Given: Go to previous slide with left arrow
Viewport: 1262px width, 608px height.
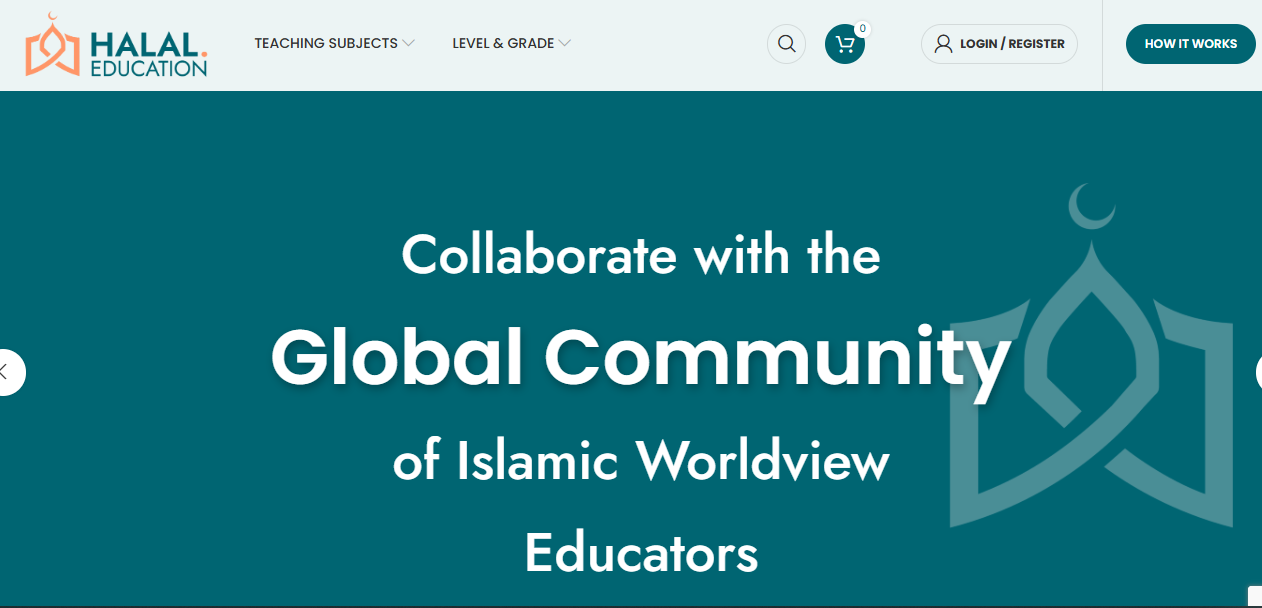Looking at the screenshot, I should (x=6, y=372).
